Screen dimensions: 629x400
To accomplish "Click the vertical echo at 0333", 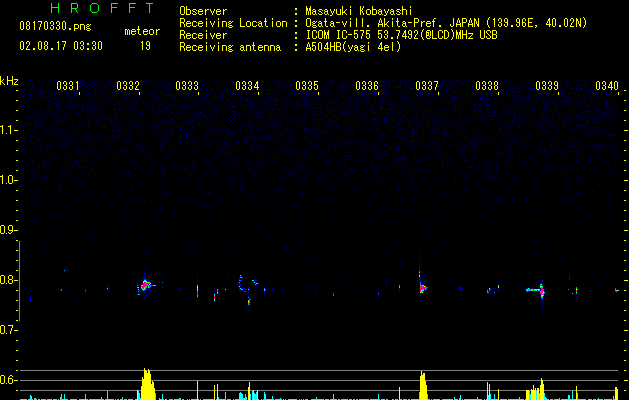I will [x=197, y=290].
